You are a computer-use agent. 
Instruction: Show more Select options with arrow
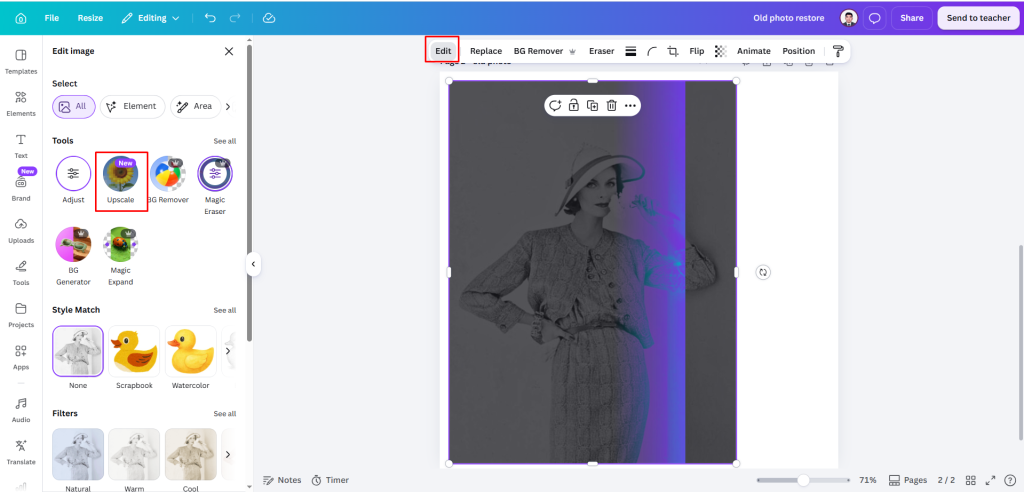[x=228, y=107]
